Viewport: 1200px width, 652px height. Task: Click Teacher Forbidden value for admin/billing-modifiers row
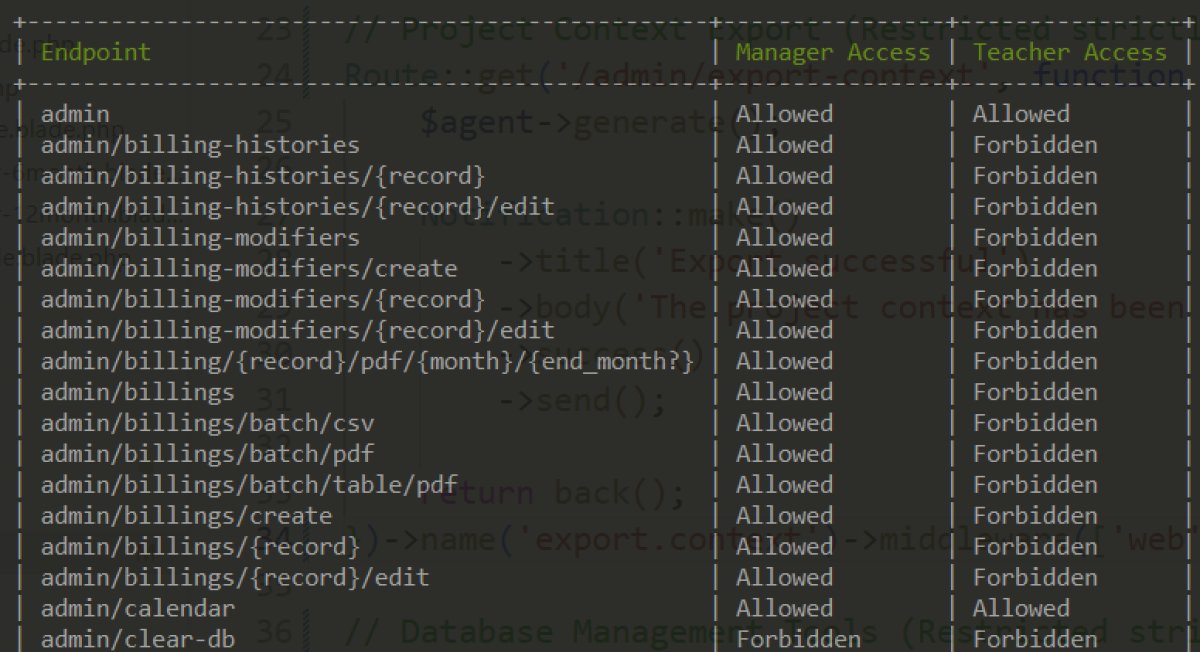tap(1035, 238)
